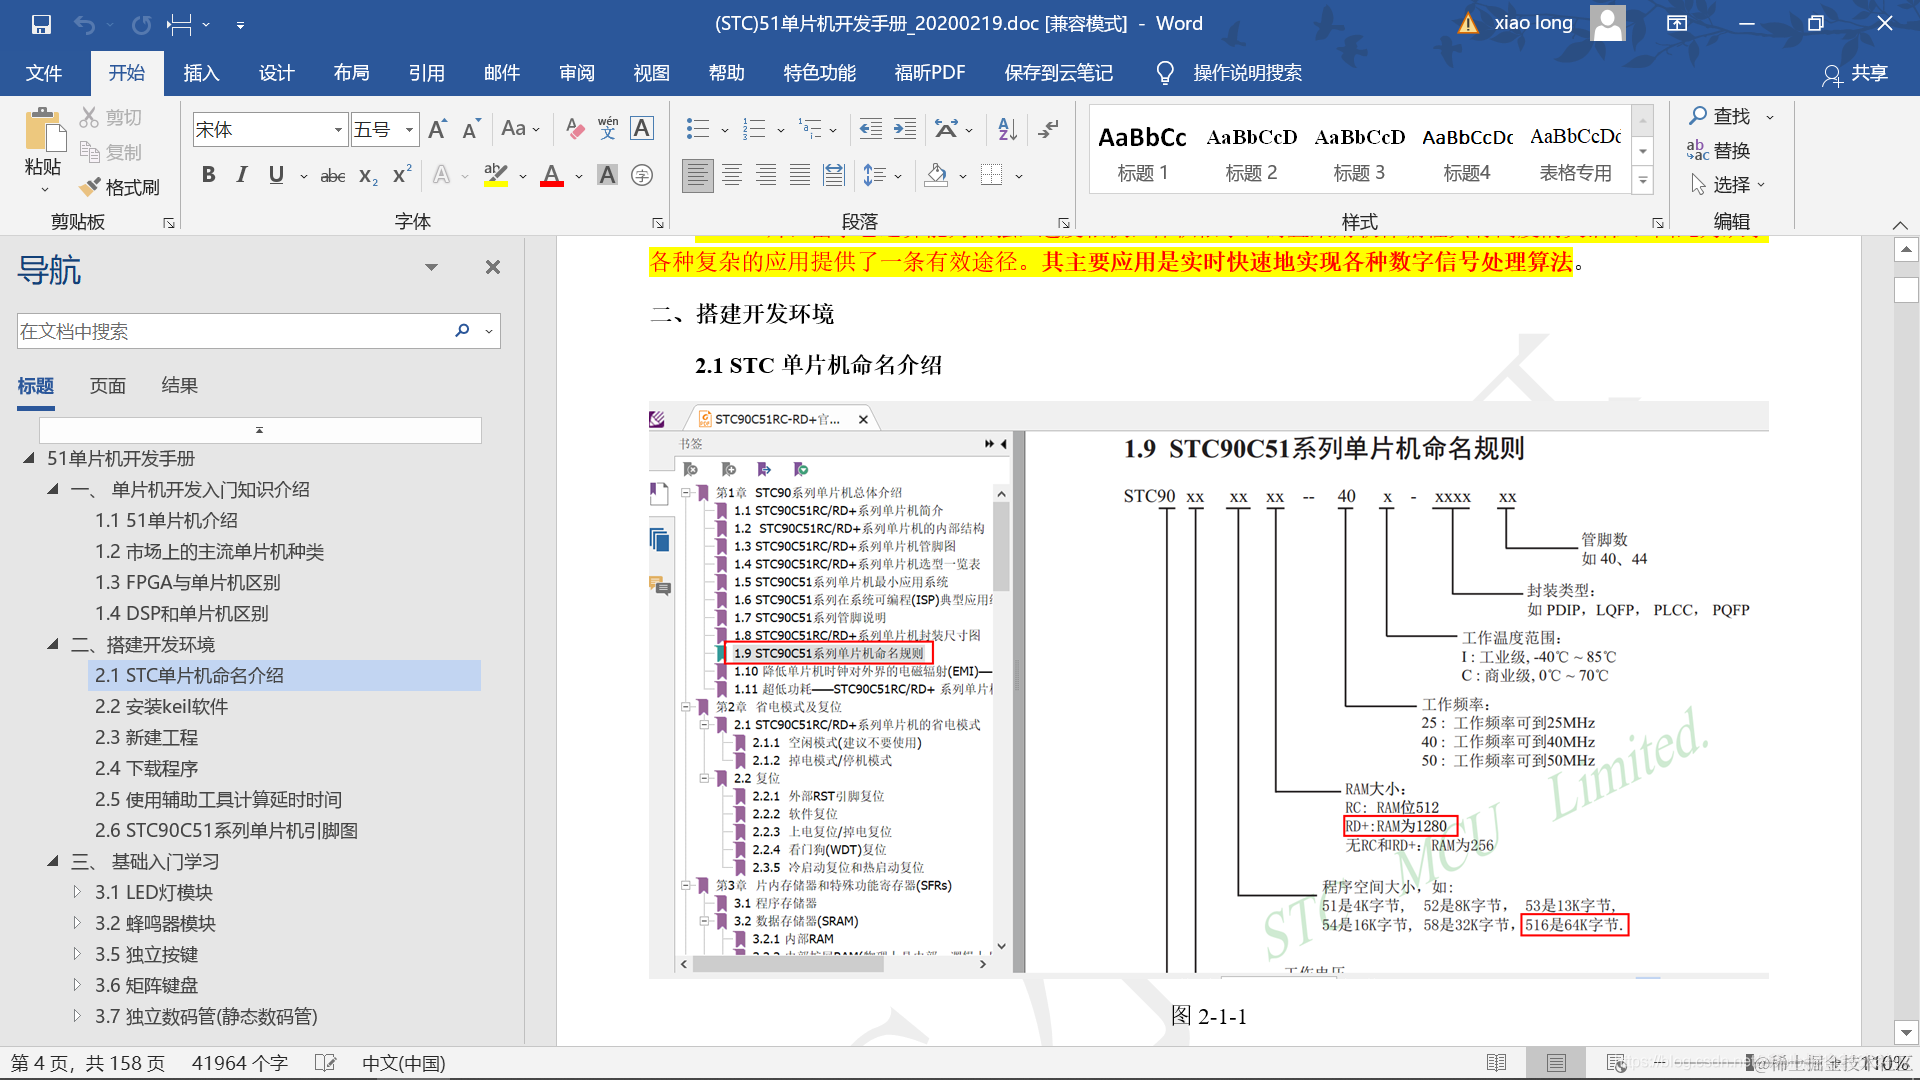The width and height of the screenshot is (1920, 1080).
Task: Collapse 一、单片机开发入门知识介绍 heading
Action: 53,489
